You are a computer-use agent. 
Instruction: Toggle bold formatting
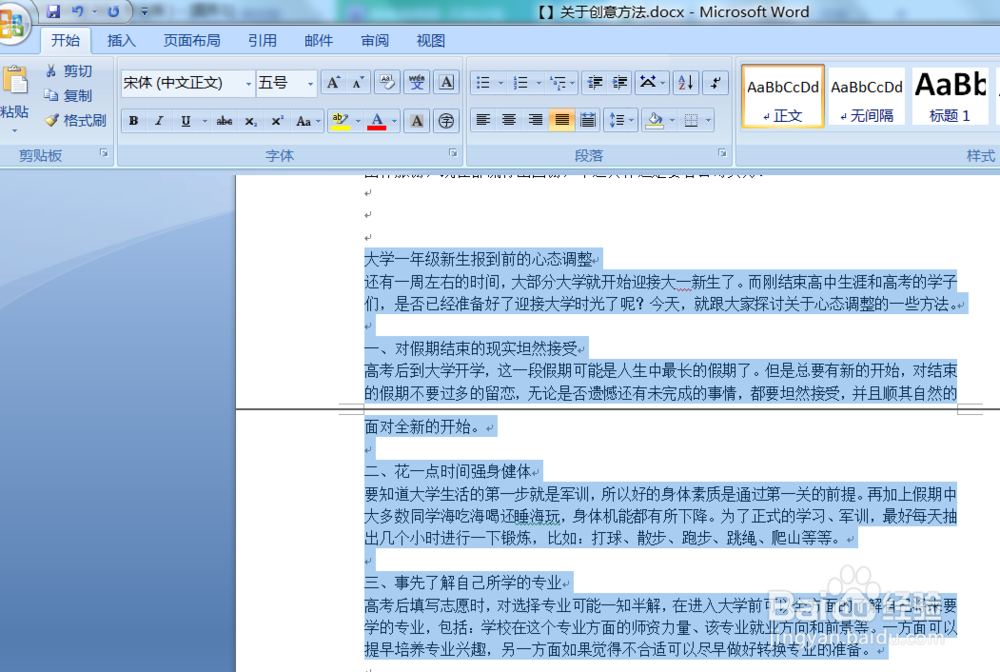click(x=133, y=121)
